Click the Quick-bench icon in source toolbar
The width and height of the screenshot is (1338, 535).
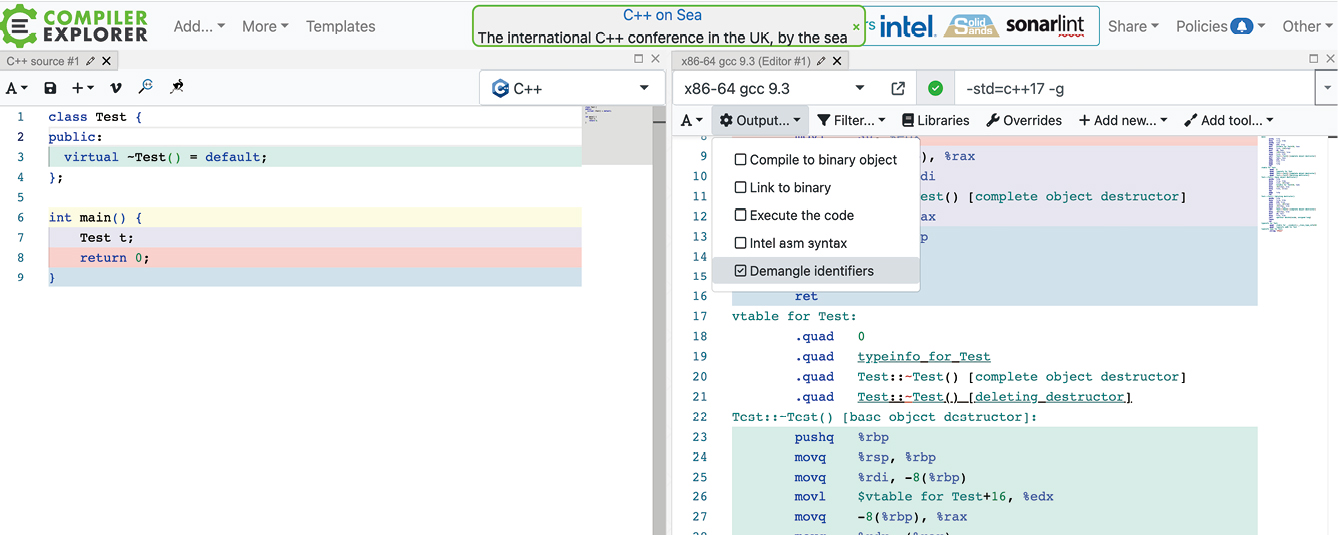pyautogui.click(x=177, y=87)
